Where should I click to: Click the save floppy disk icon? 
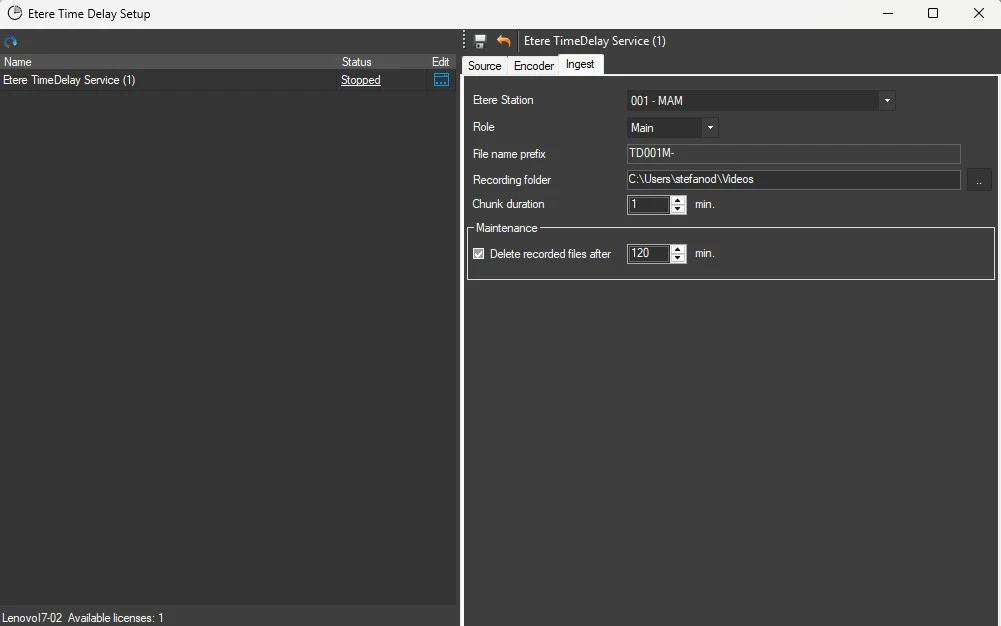[480, 41]
